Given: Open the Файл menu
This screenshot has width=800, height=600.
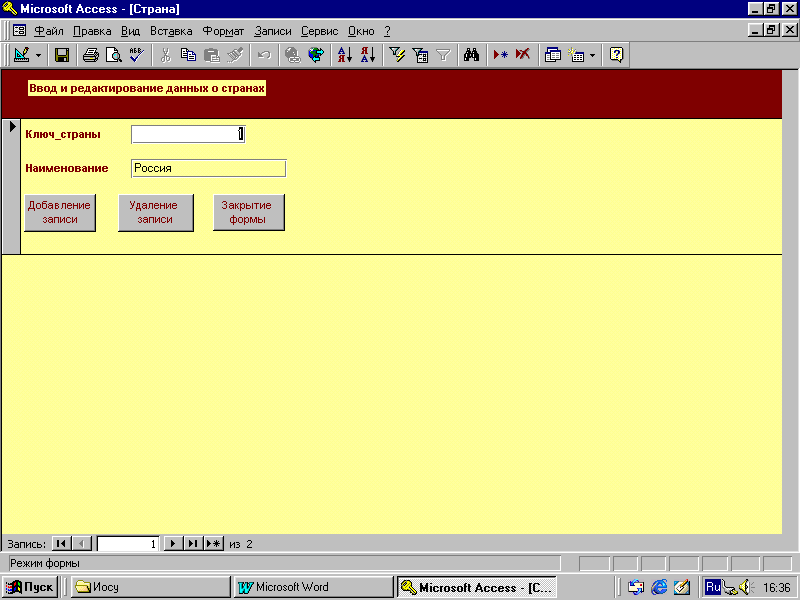Looking at the screenshot, I should pyautogui.click(x=48, y=31).
